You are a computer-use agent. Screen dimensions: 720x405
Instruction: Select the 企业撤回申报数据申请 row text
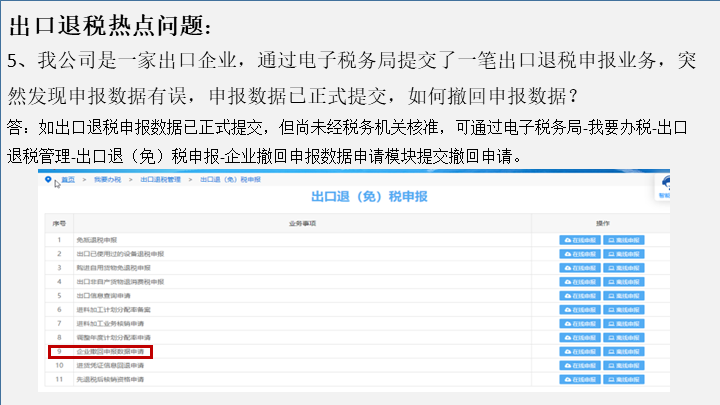[x=110, y=352]
